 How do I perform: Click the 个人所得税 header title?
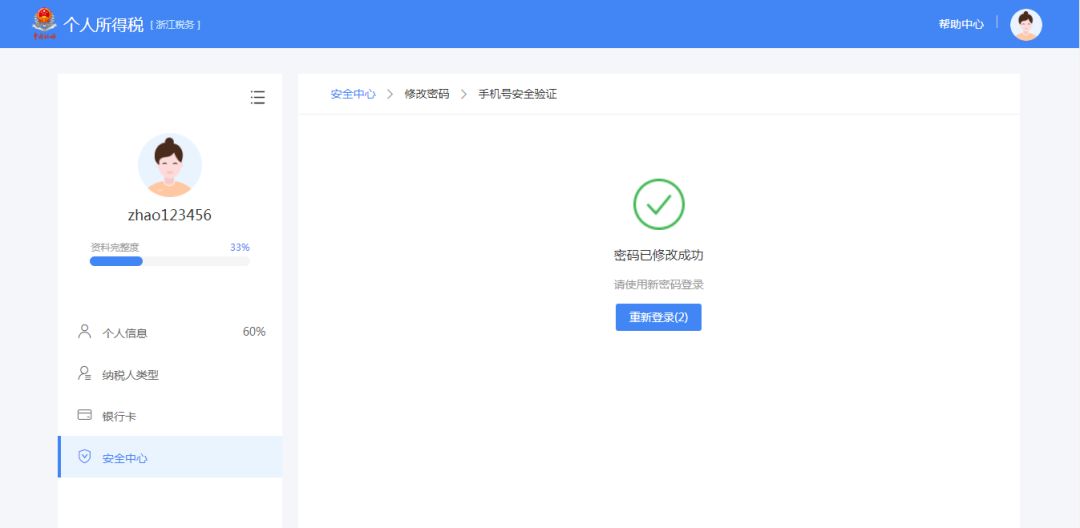[x=104, y=24]
